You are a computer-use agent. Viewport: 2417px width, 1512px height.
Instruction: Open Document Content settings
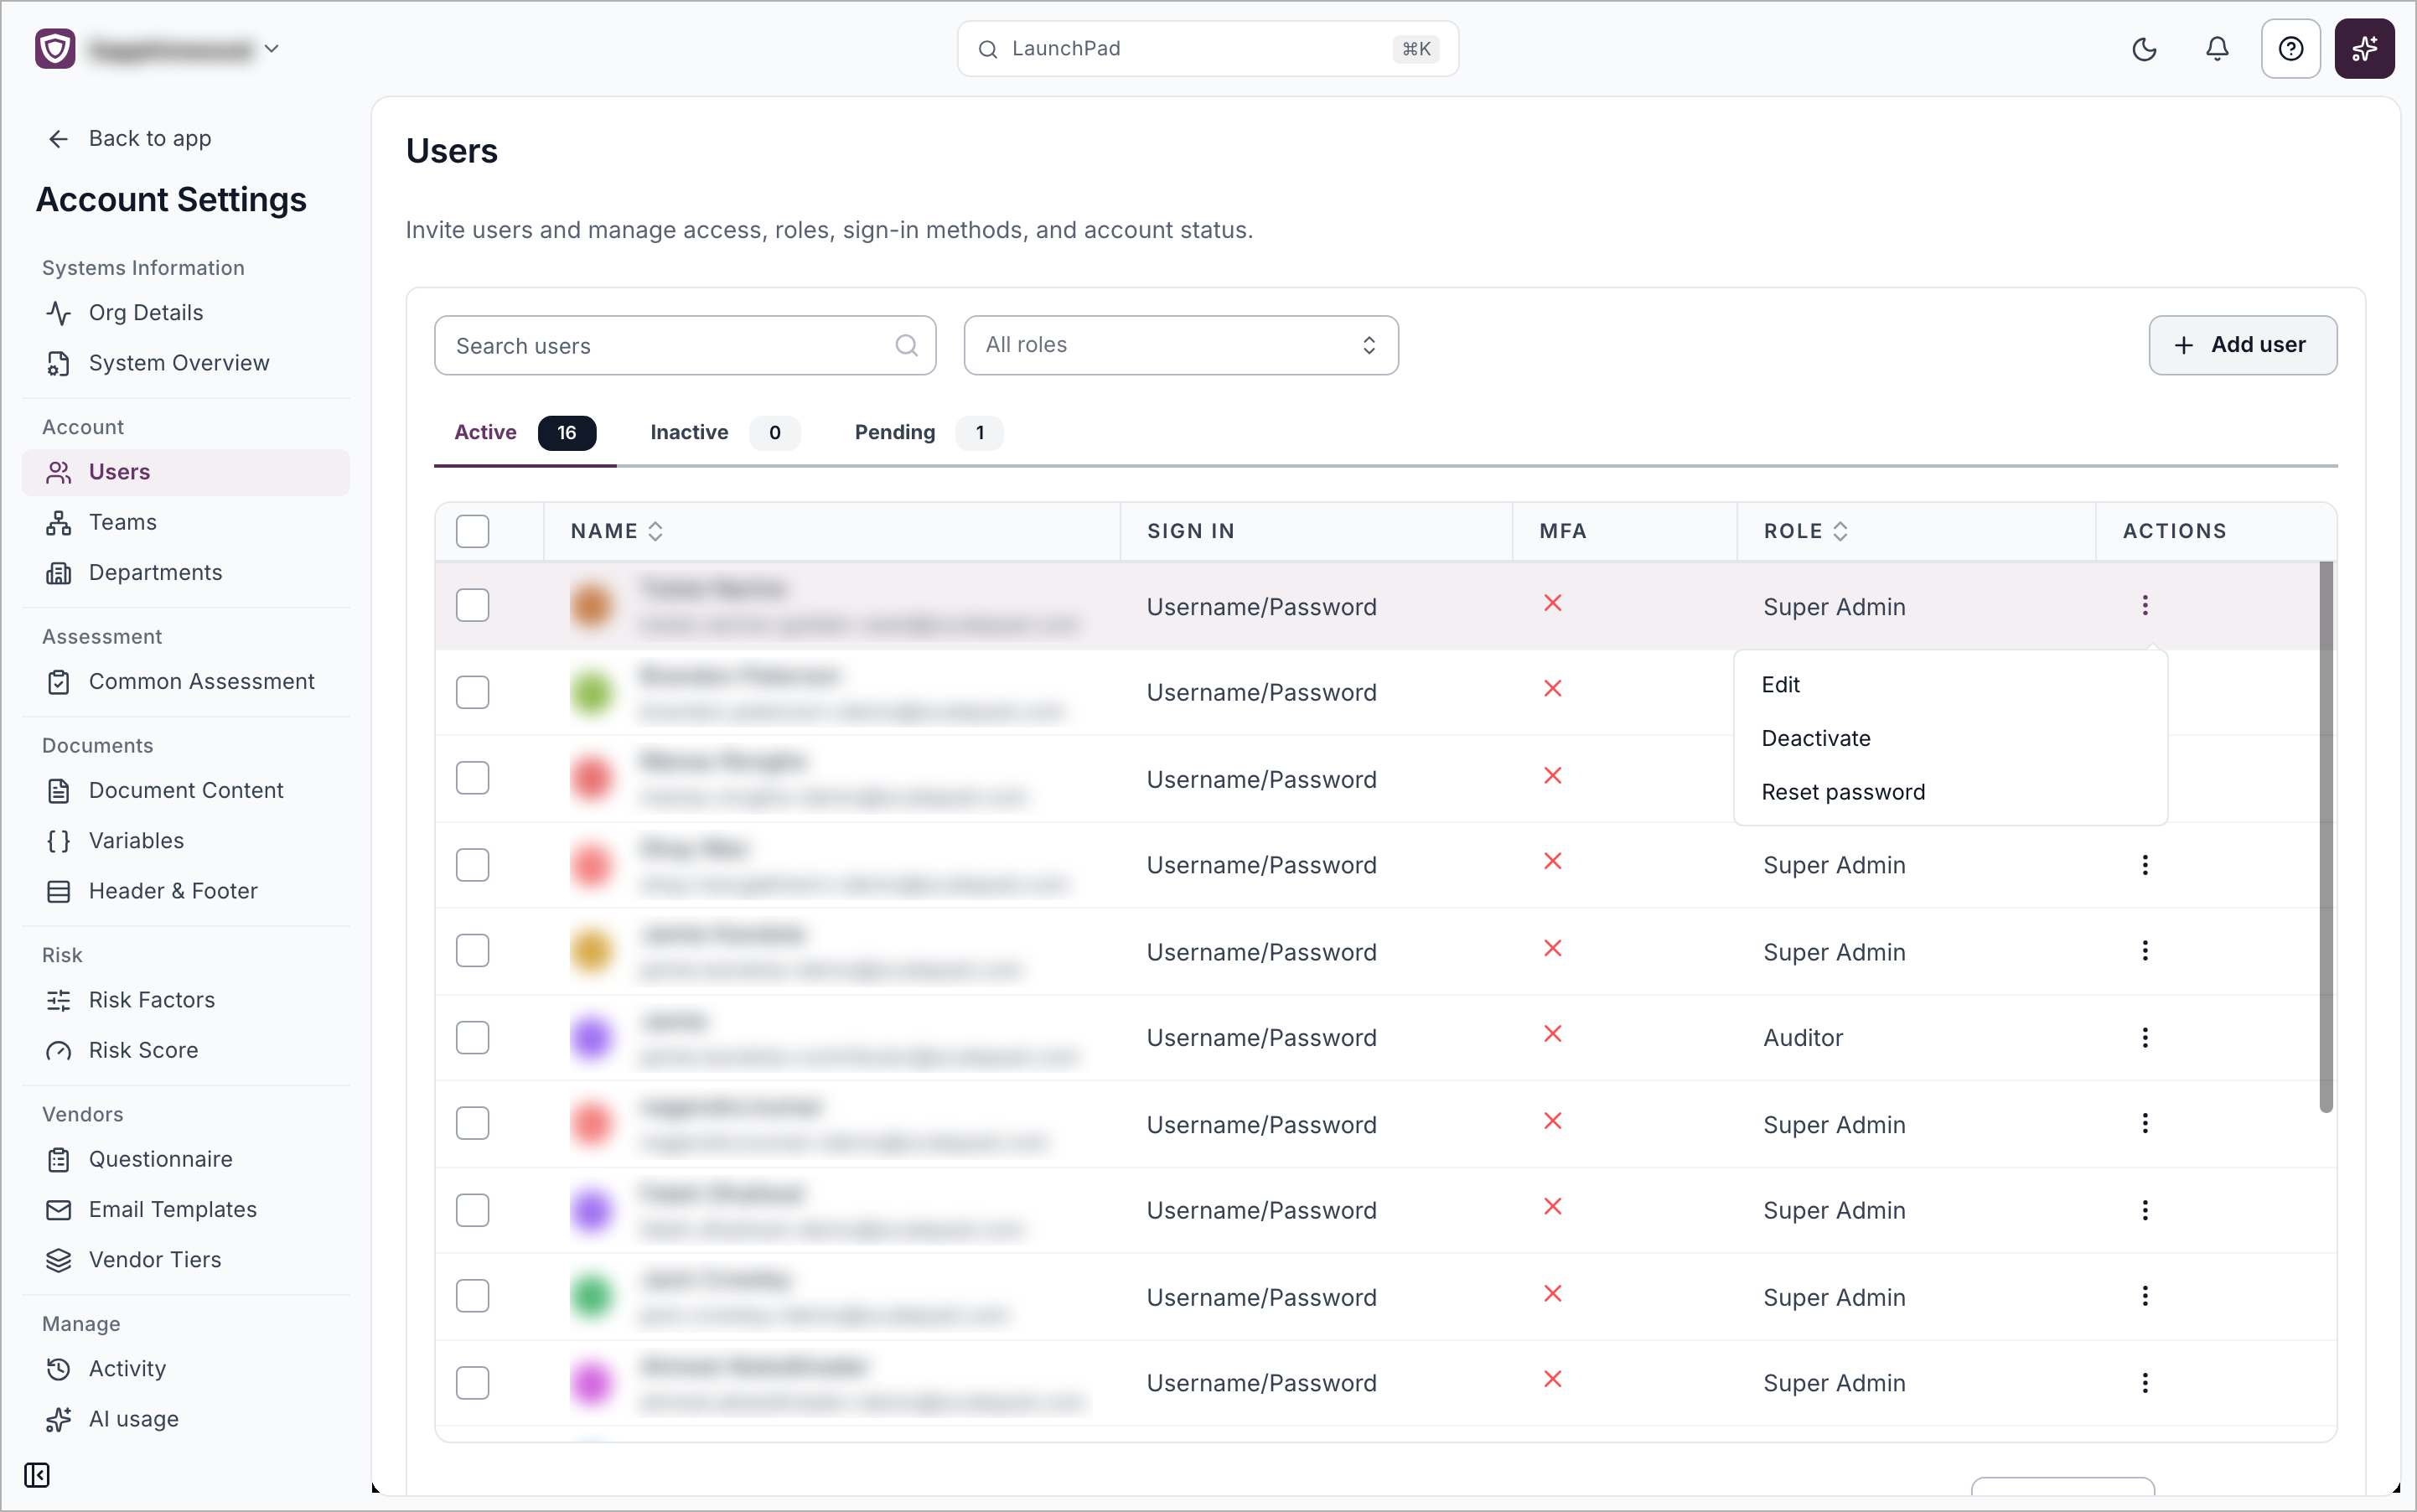pos(186,790)
